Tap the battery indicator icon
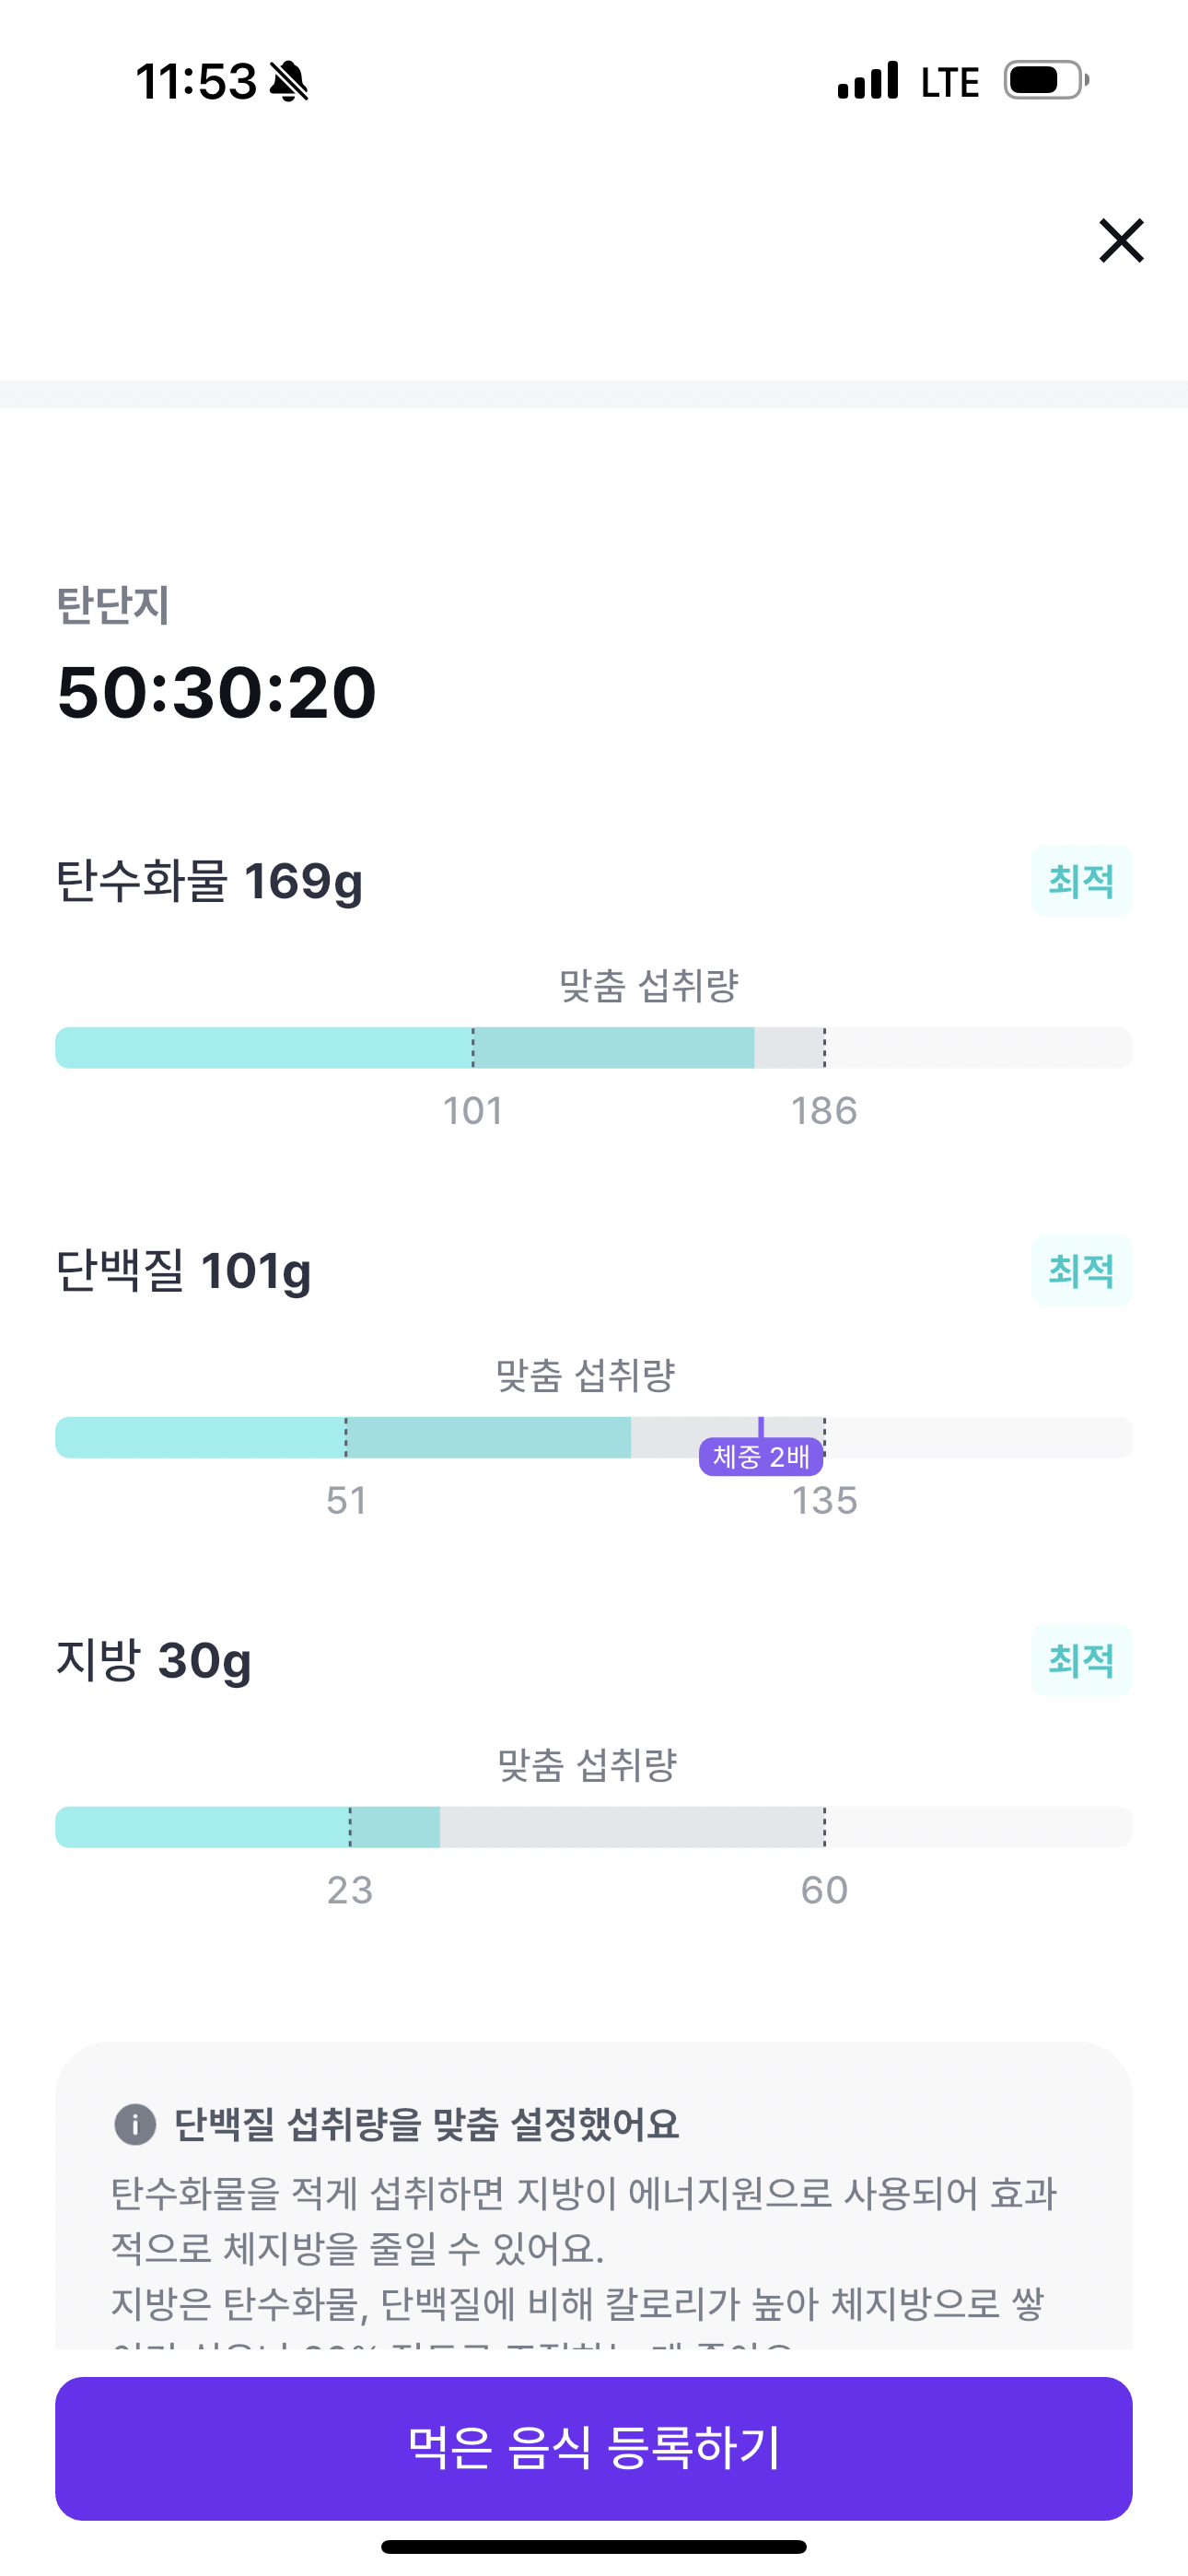Viewport: 1188px width, 2576px height. pos(1045,81)
